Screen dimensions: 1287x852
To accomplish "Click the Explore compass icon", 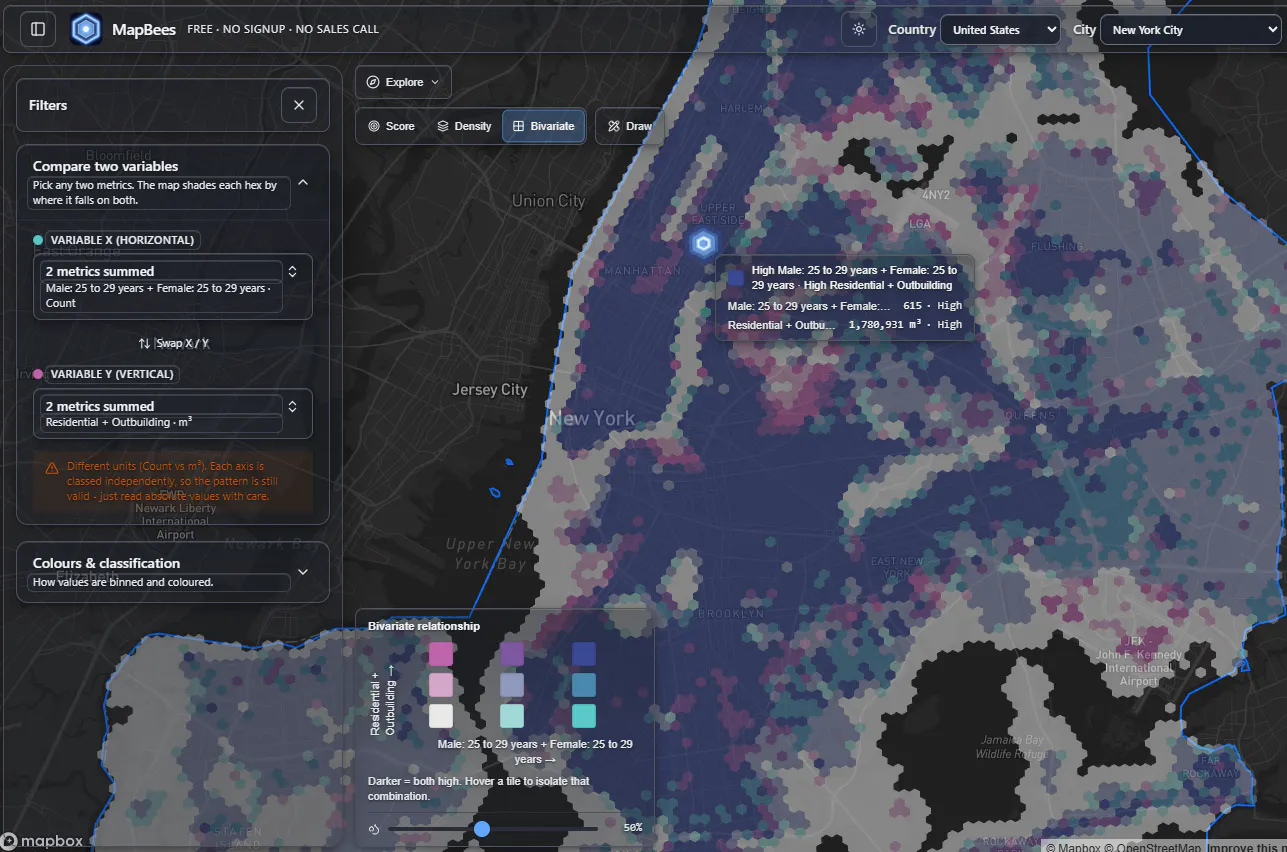I will [x=373, y=82].
